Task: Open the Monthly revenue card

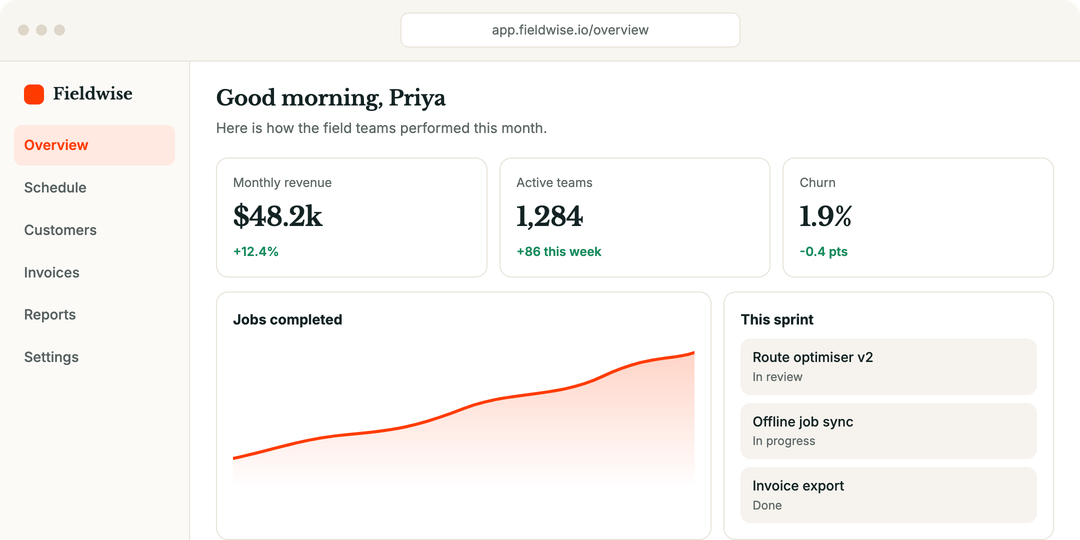Action: coord(351,218)
